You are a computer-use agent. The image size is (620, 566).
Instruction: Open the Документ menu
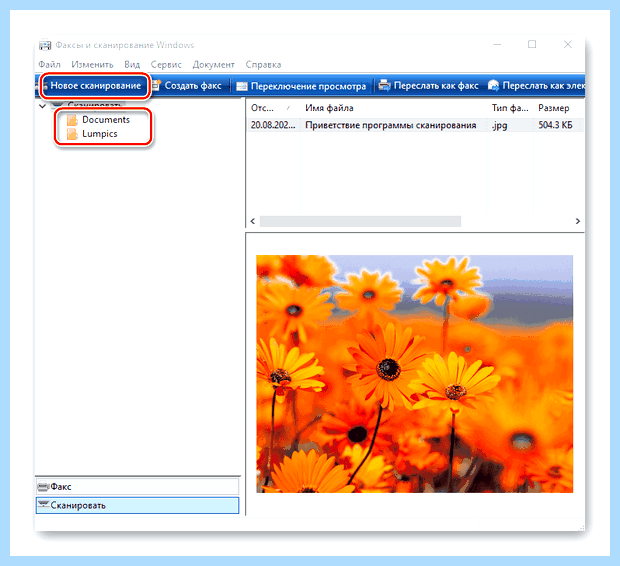214,64
